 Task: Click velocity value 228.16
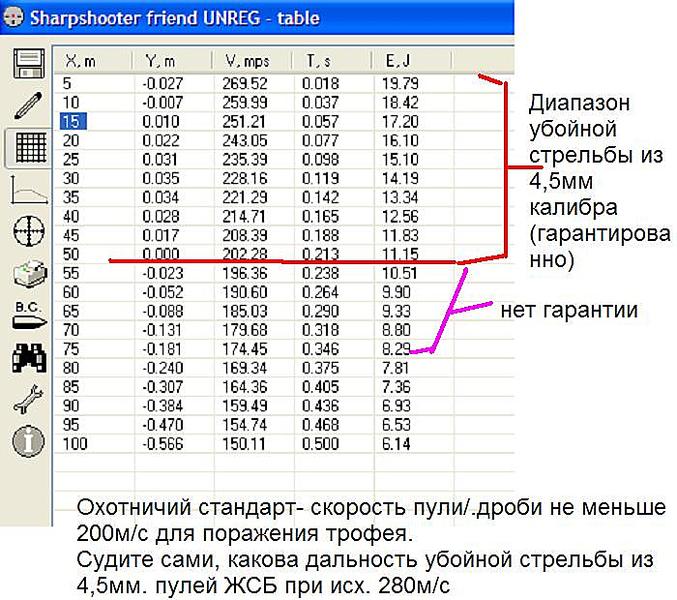click(245, 178)
